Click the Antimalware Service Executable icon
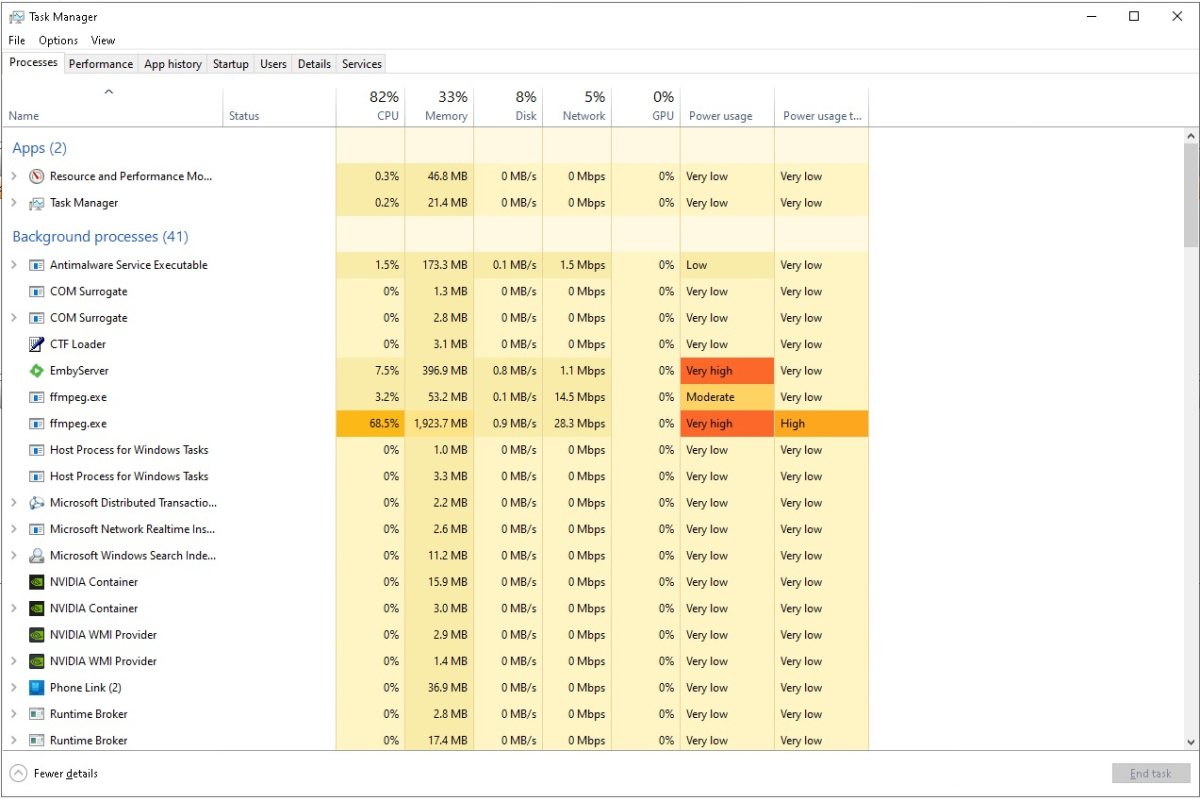 [37, 265]
